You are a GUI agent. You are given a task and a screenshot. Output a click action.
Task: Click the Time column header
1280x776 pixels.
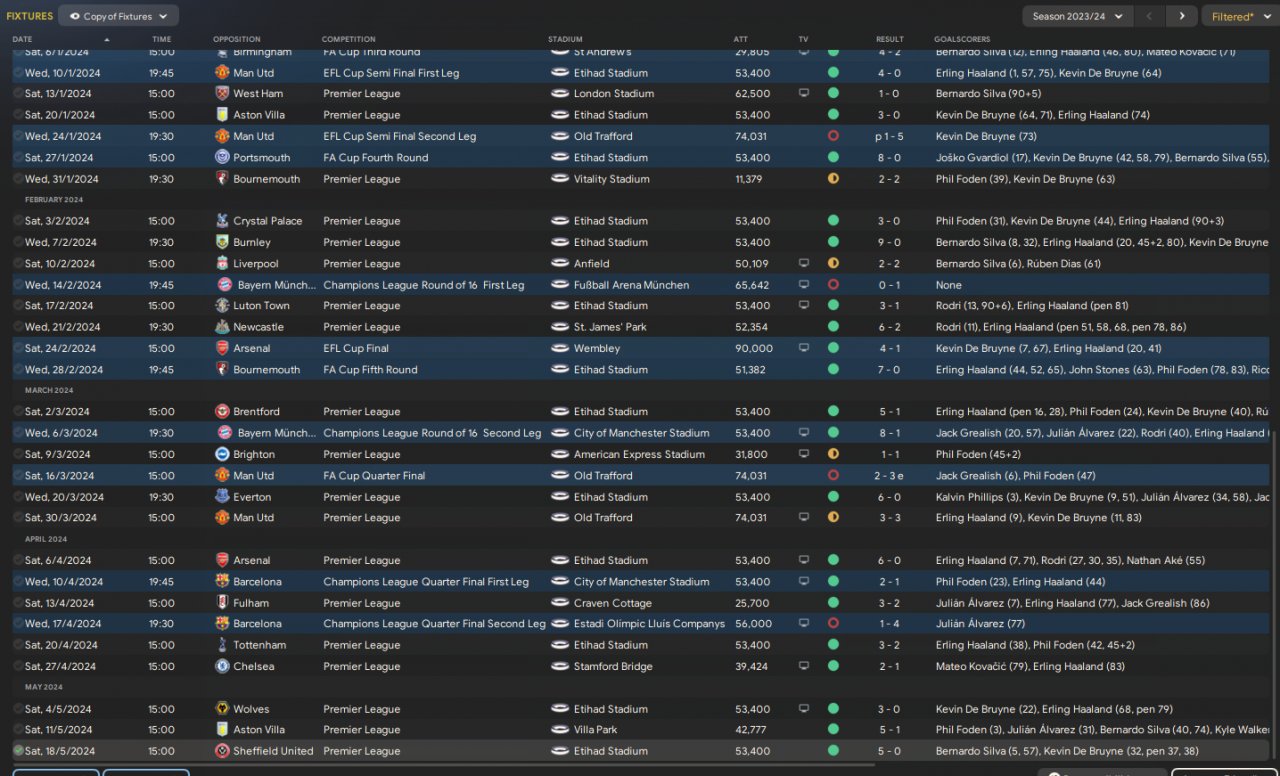(x=162, y=40)
